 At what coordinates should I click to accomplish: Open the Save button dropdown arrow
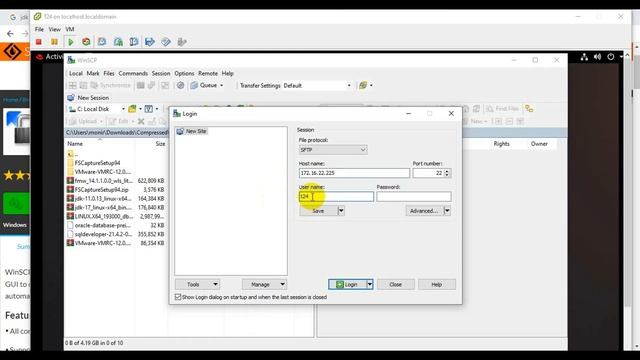341,211
